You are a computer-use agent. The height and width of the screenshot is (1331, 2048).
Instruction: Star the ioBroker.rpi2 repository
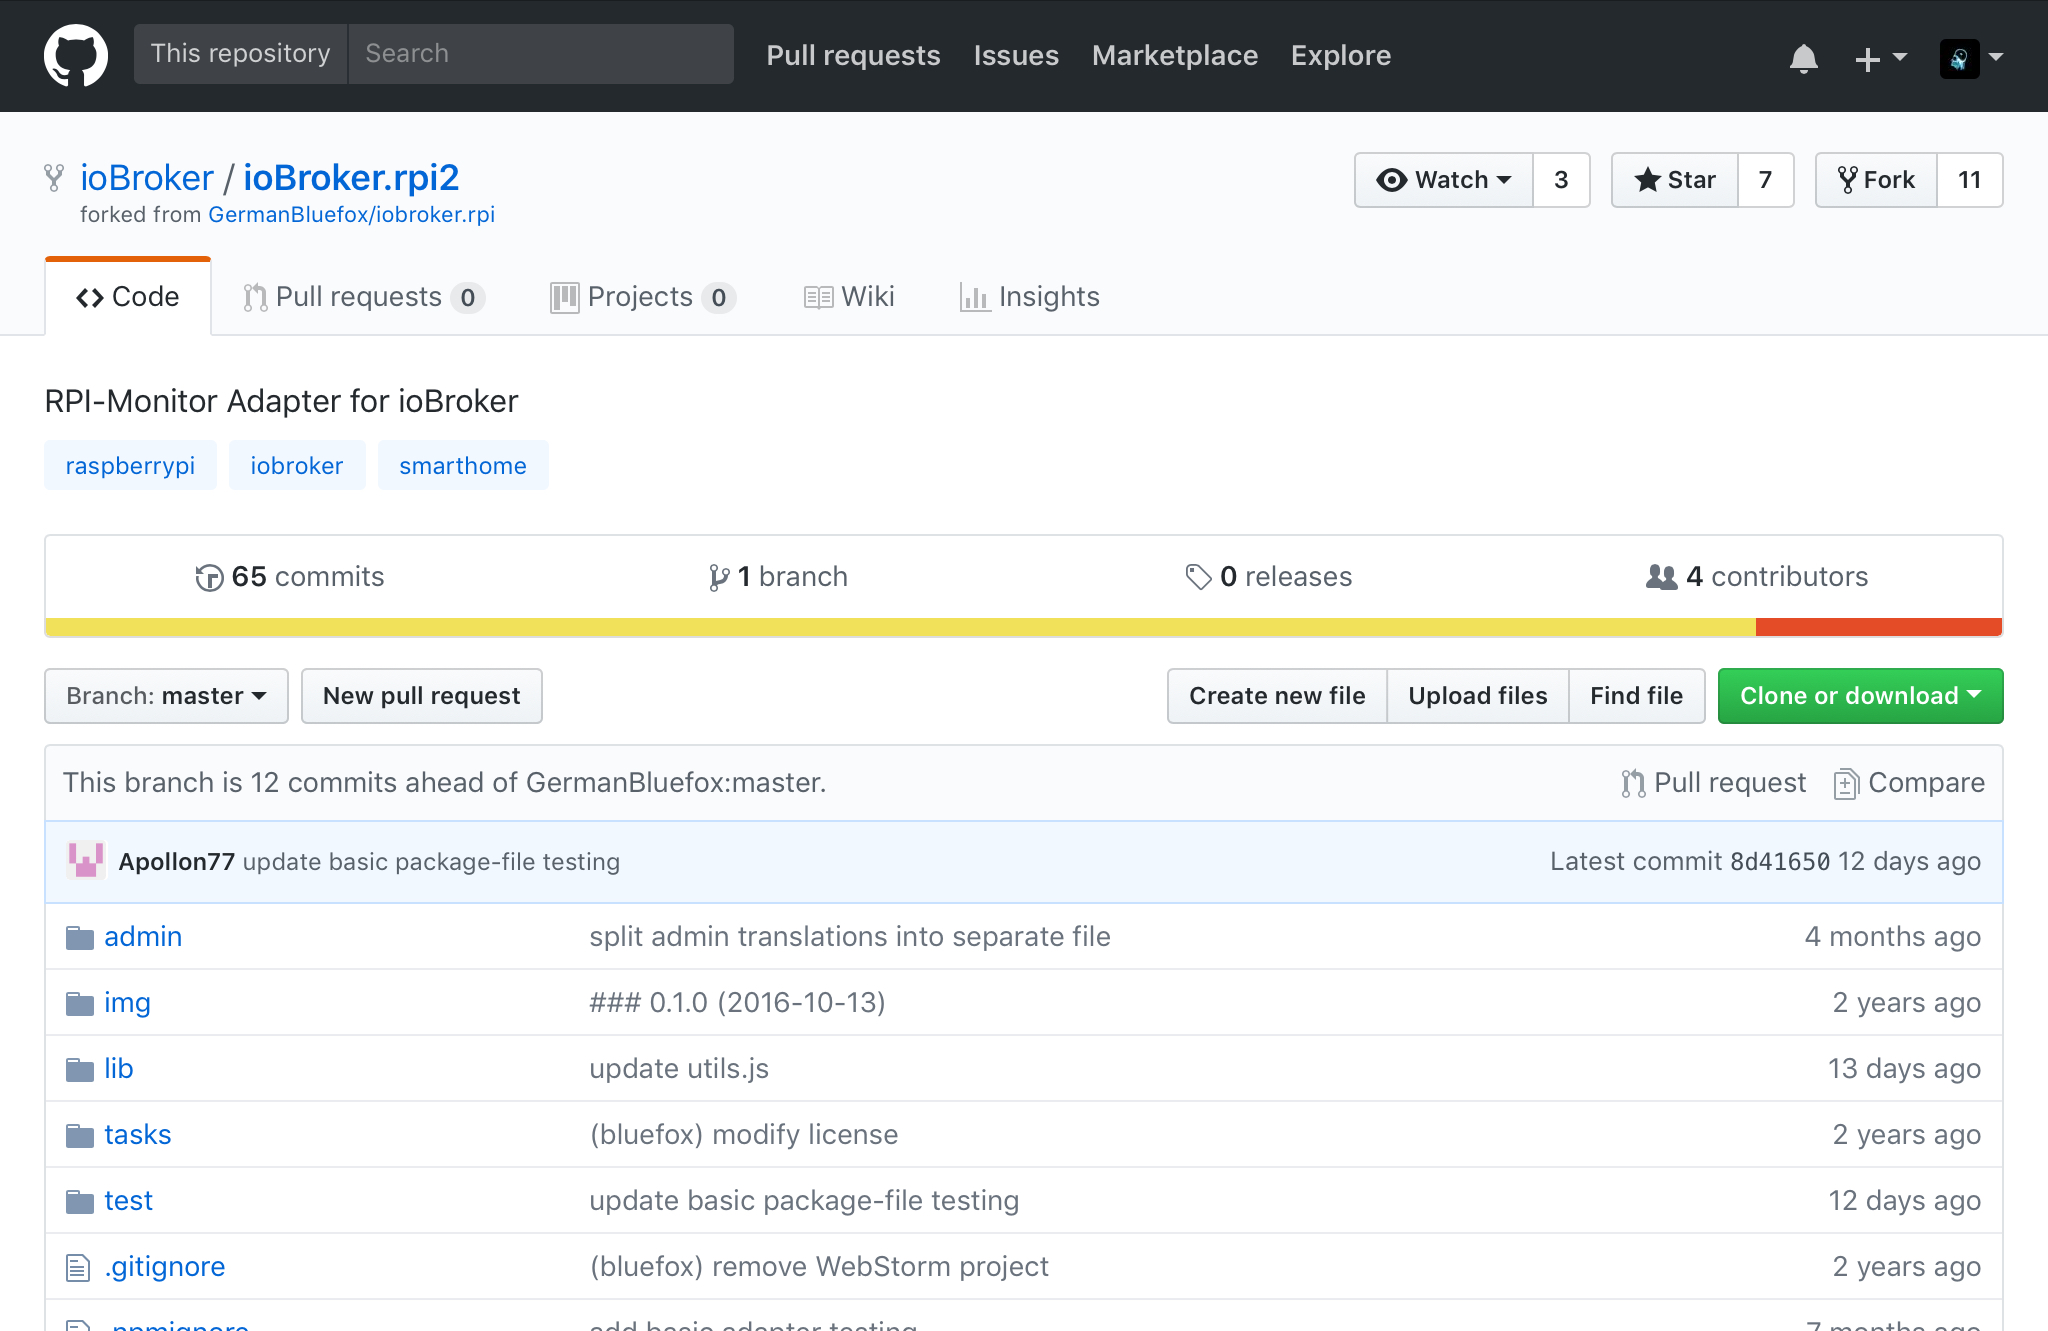pos(1675,180)
